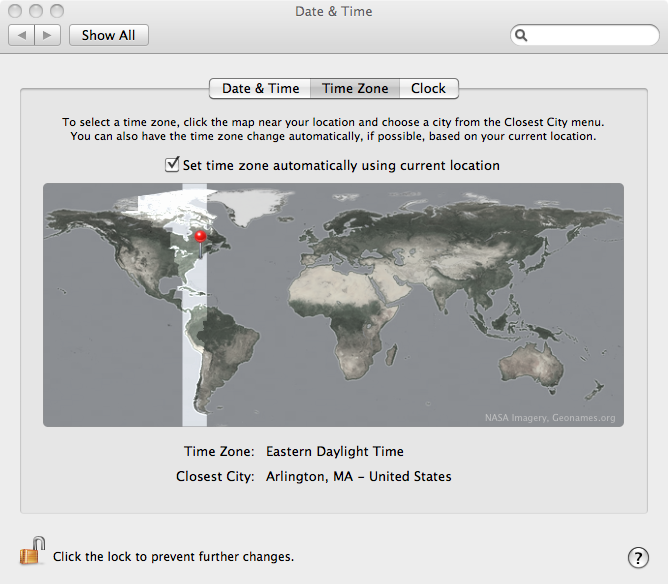Click the red location pin on map

click(x=200, y=237)
